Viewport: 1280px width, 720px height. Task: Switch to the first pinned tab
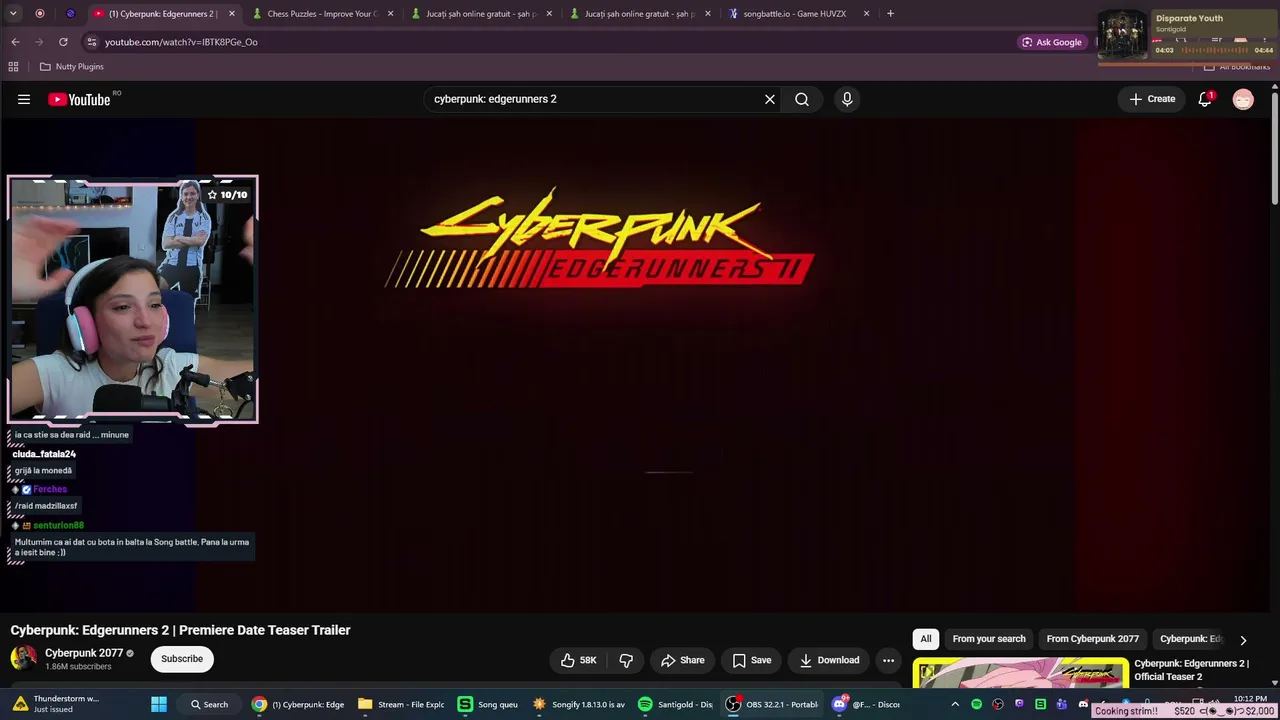40,13
